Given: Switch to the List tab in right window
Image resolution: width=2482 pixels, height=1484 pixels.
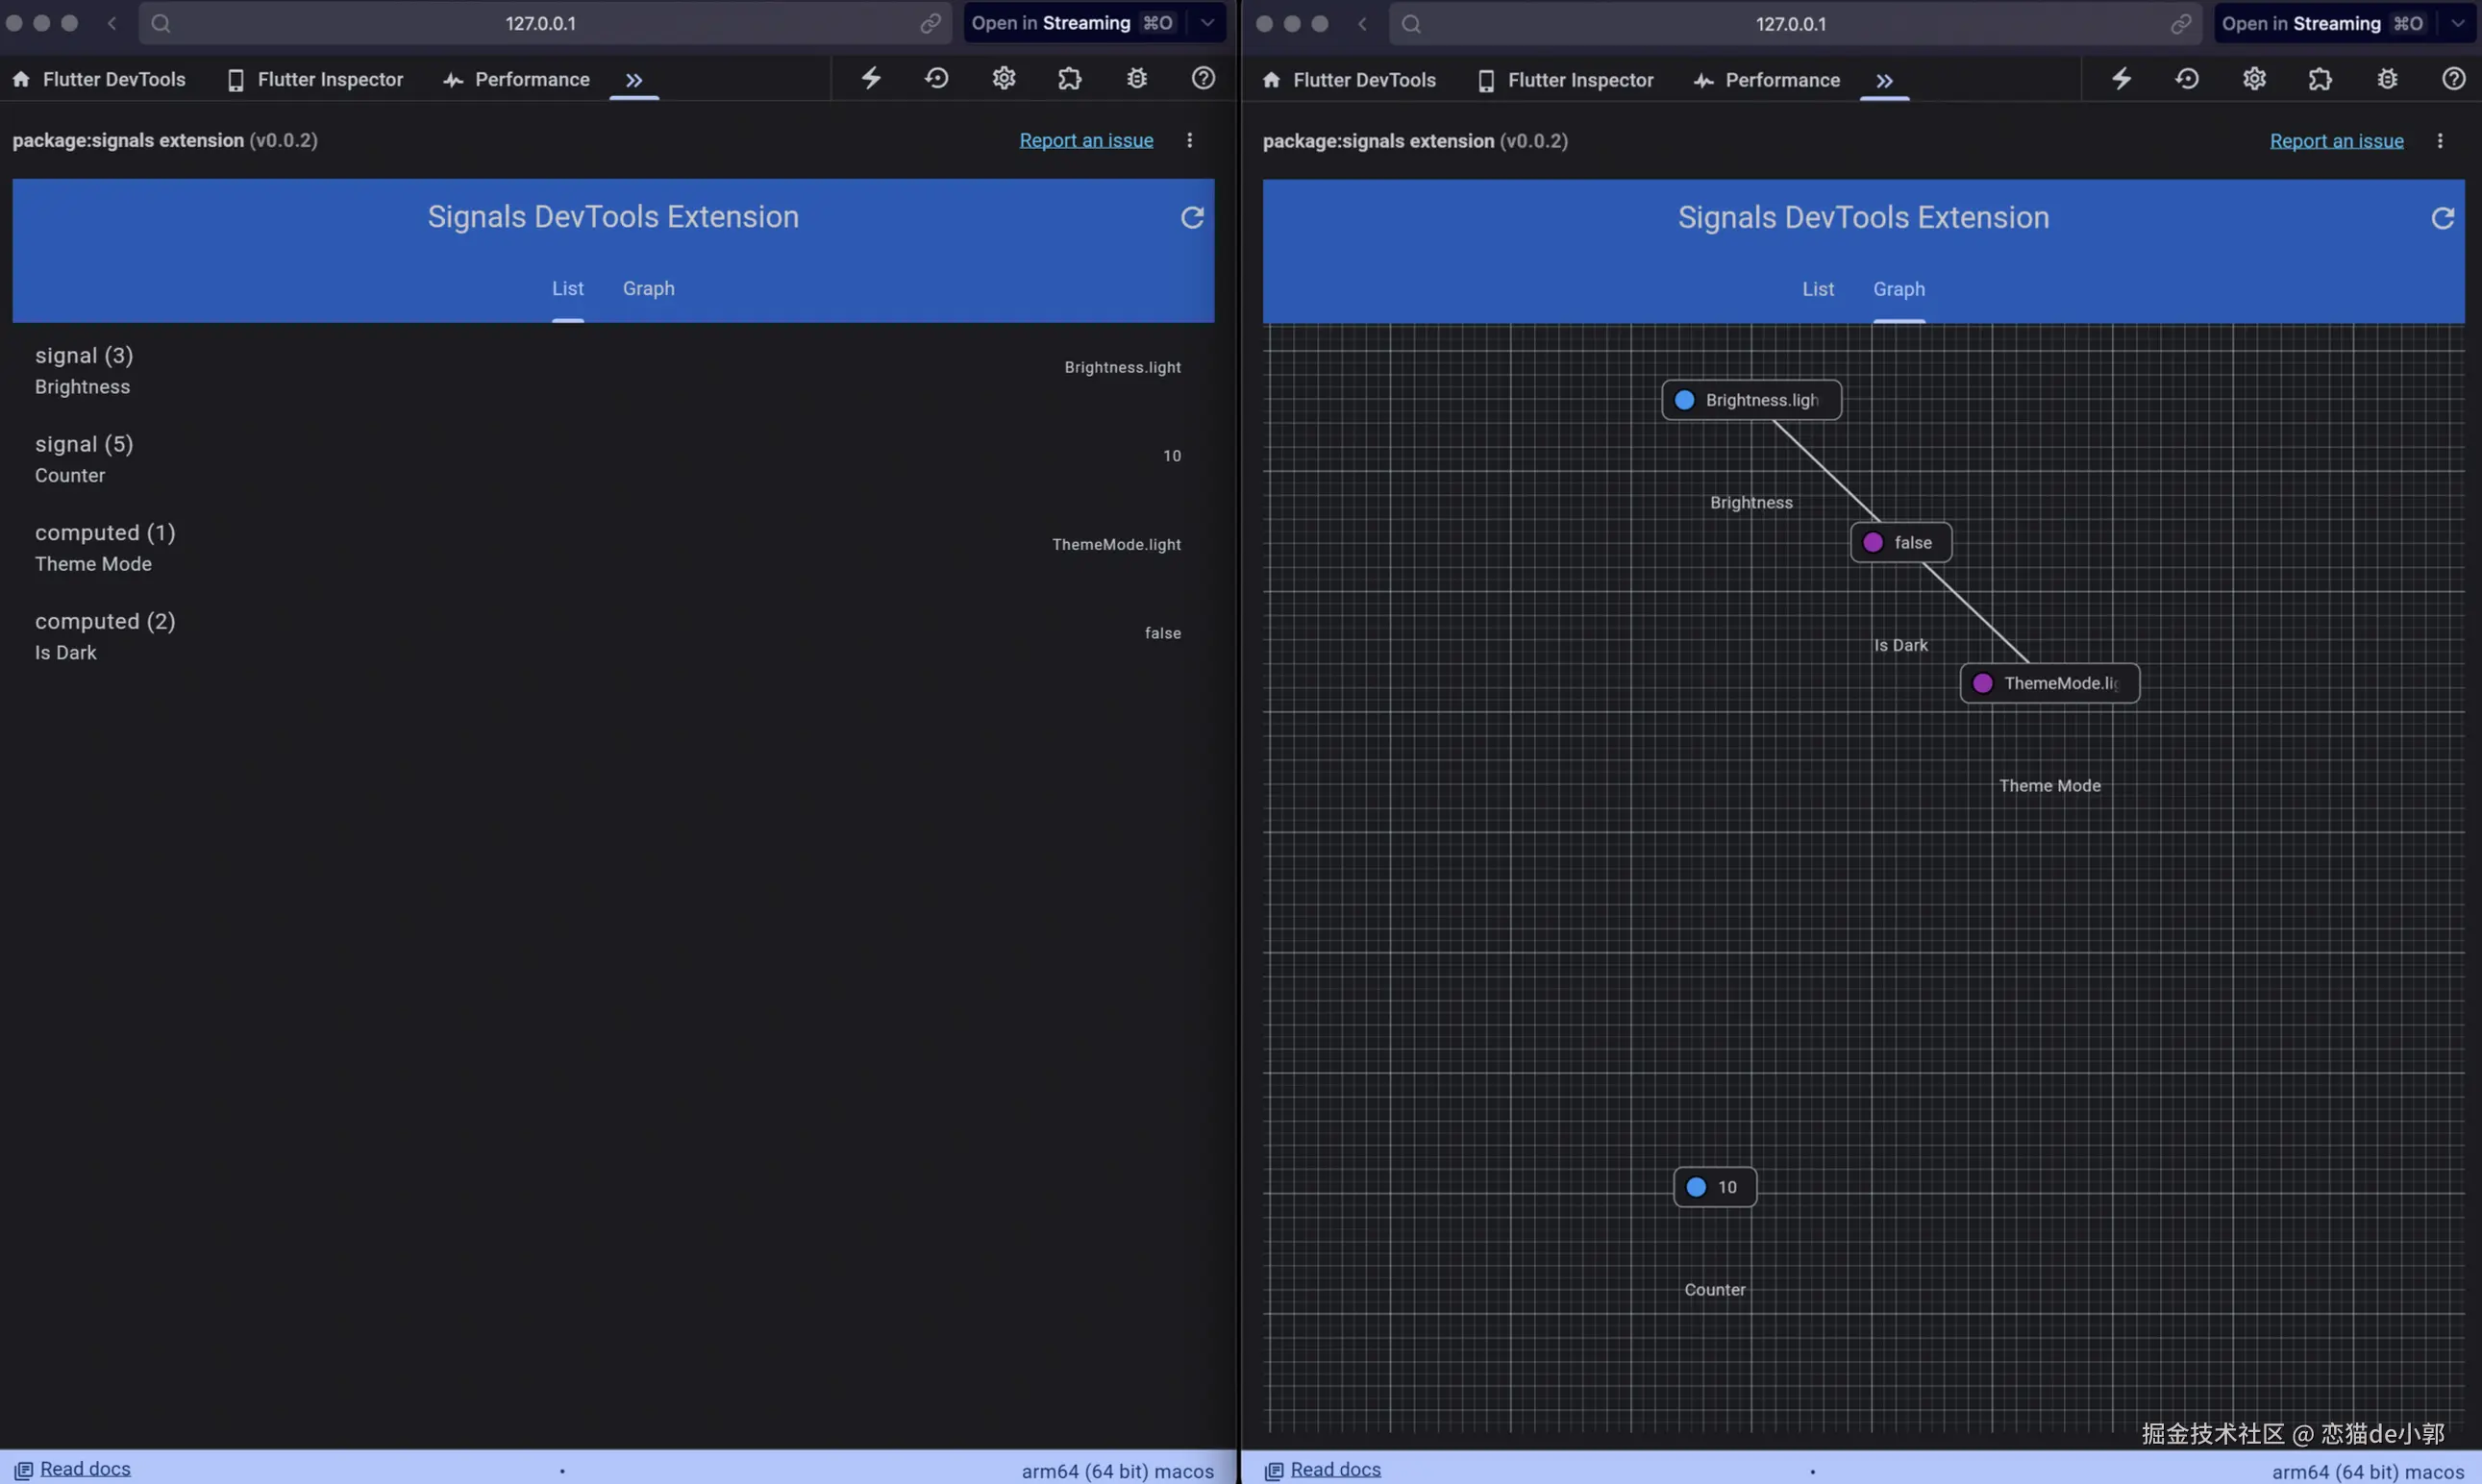Looking at the screenshot, I should [1817, 289].
